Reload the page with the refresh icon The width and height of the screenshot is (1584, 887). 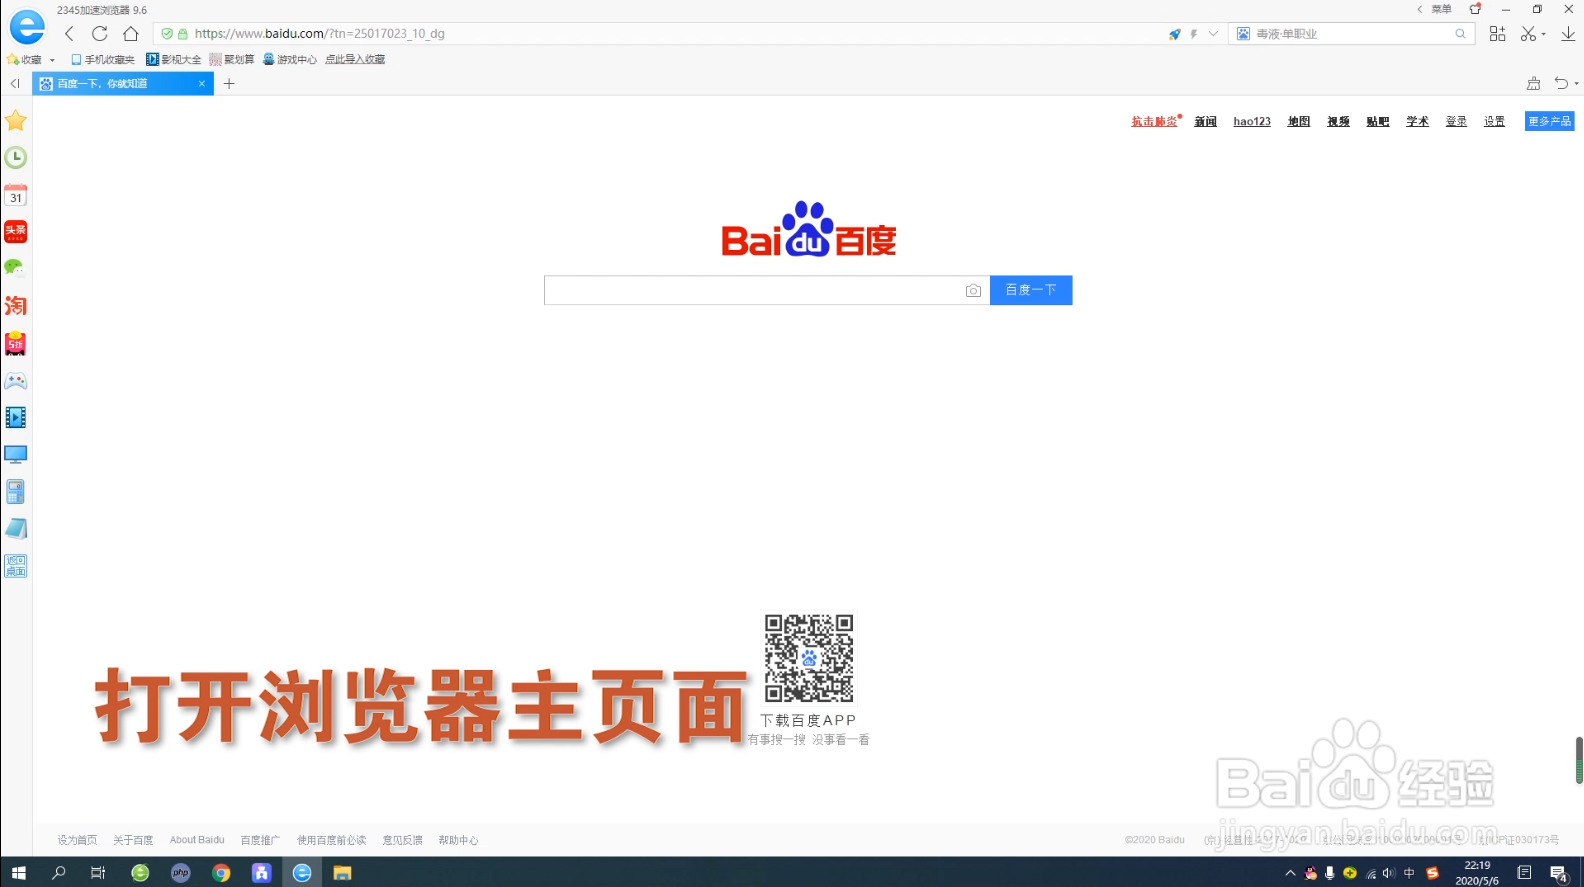point(99,33)
